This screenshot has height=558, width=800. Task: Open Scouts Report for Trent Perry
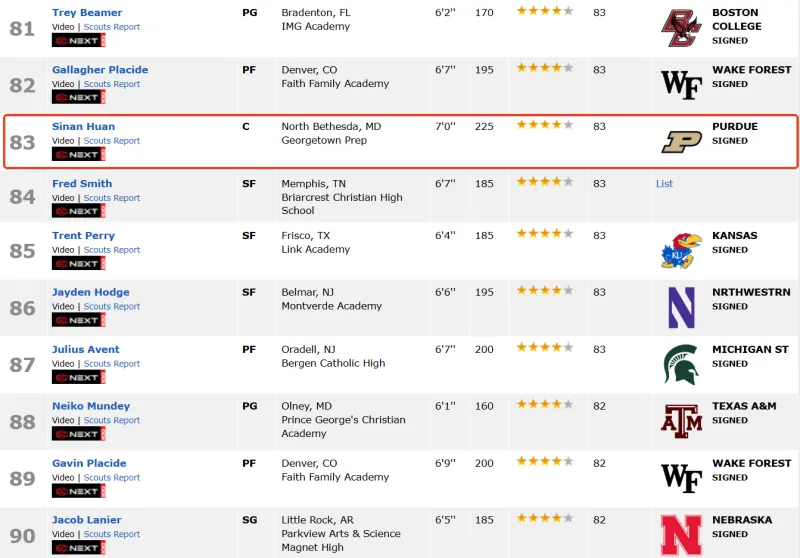click(x=112, y=250)
